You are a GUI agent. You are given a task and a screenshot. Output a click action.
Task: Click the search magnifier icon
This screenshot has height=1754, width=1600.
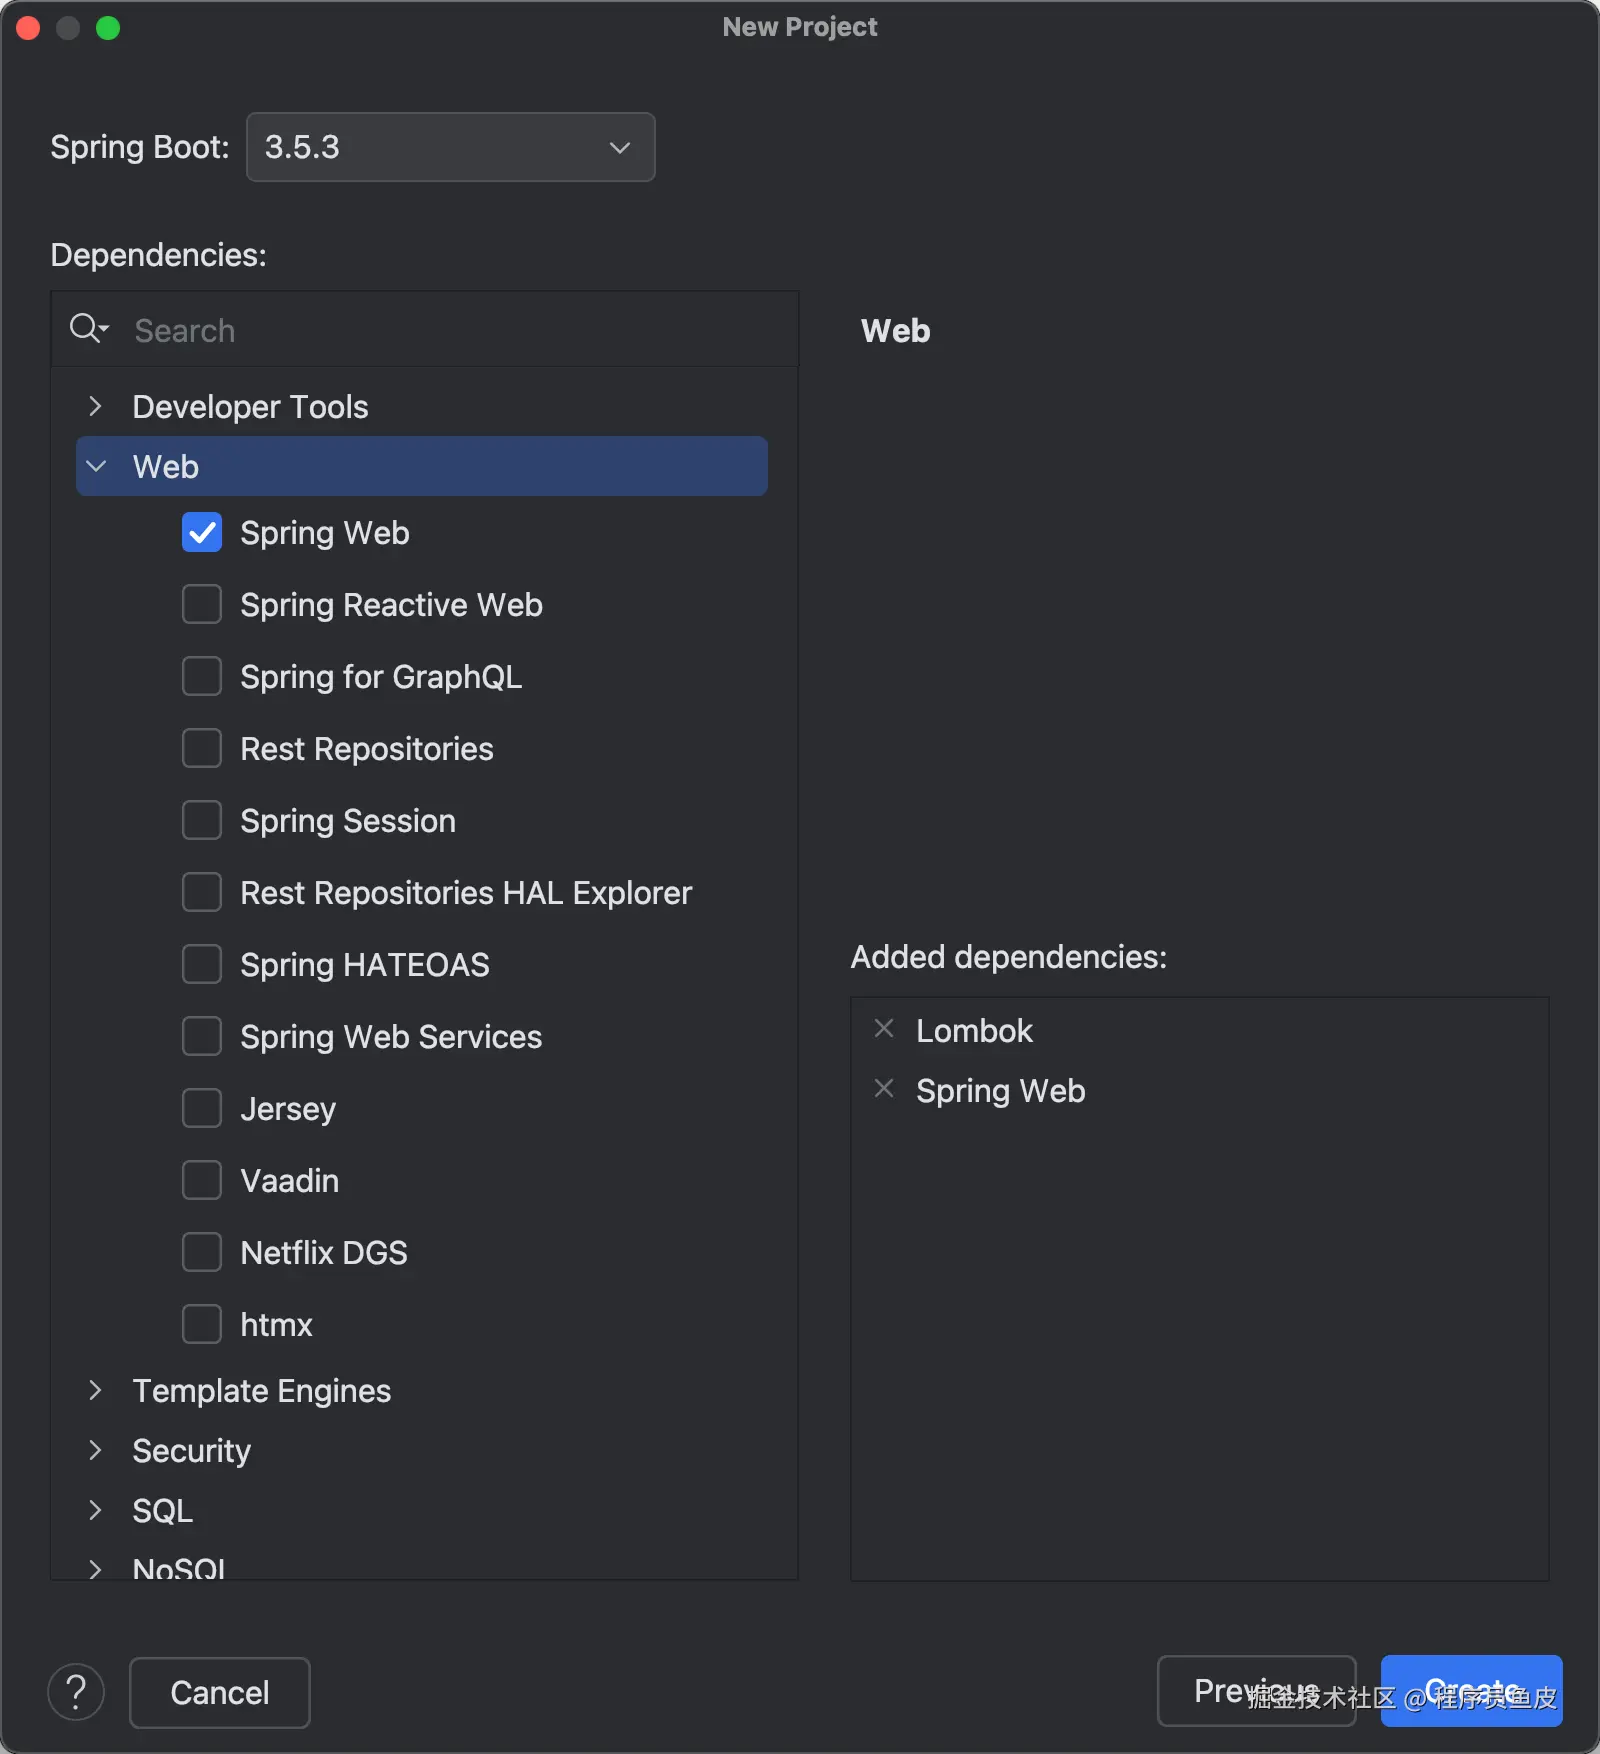click(x=87, y=329)
